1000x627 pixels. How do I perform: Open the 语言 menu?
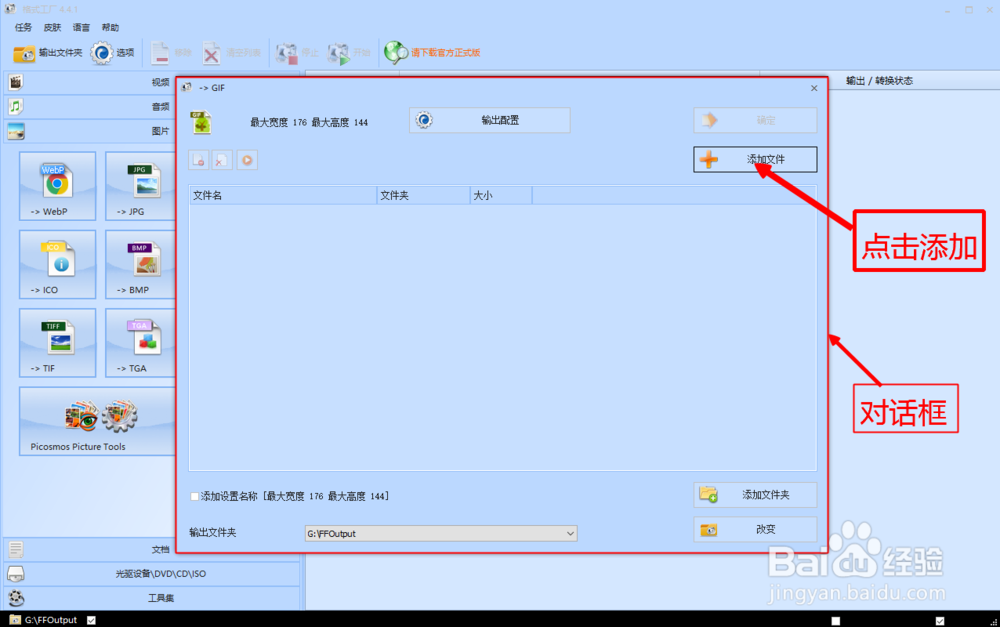tap(81, 28)
